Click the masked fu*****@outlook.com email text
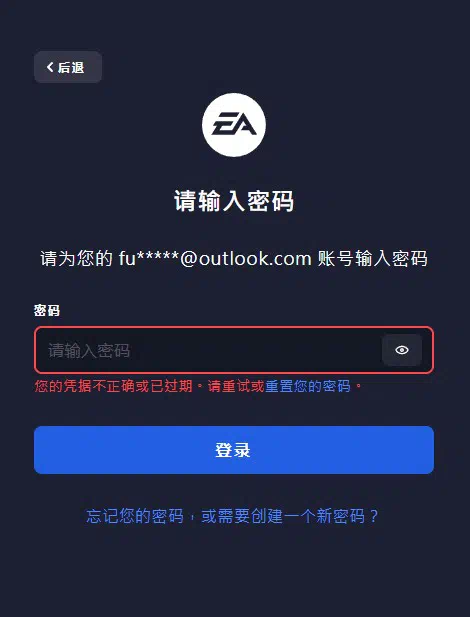The height and width of the screenshot is (617, 470). [215, 259]
